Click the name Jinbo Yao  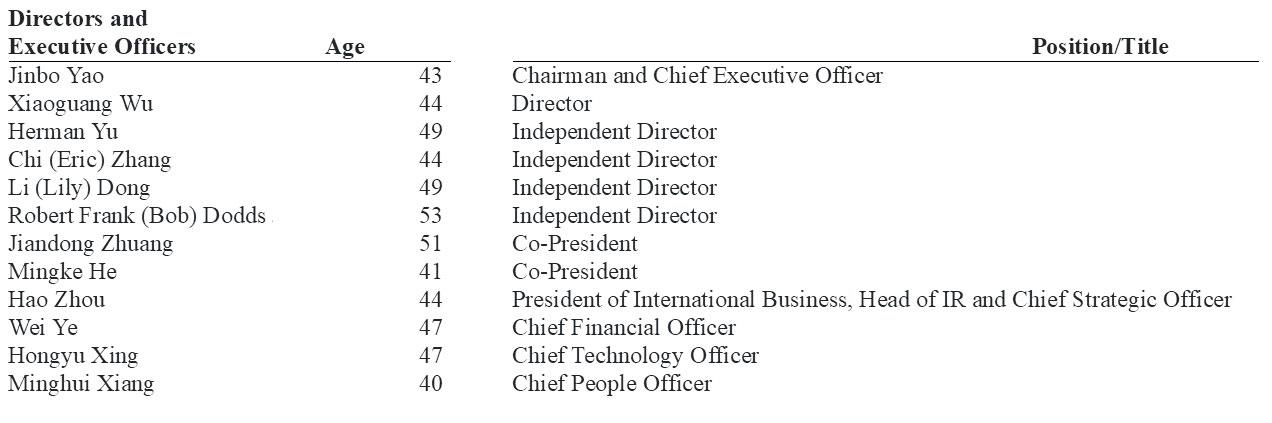click(x=56, y=76)
